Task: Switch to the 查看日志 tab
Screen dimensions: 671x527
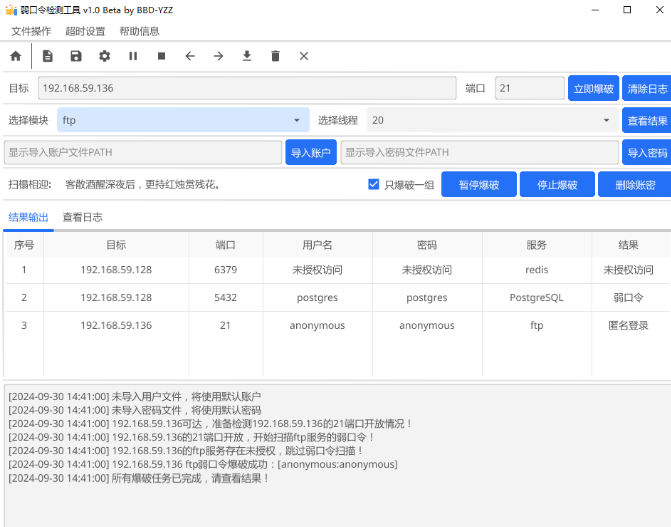Action: [83, 217]
